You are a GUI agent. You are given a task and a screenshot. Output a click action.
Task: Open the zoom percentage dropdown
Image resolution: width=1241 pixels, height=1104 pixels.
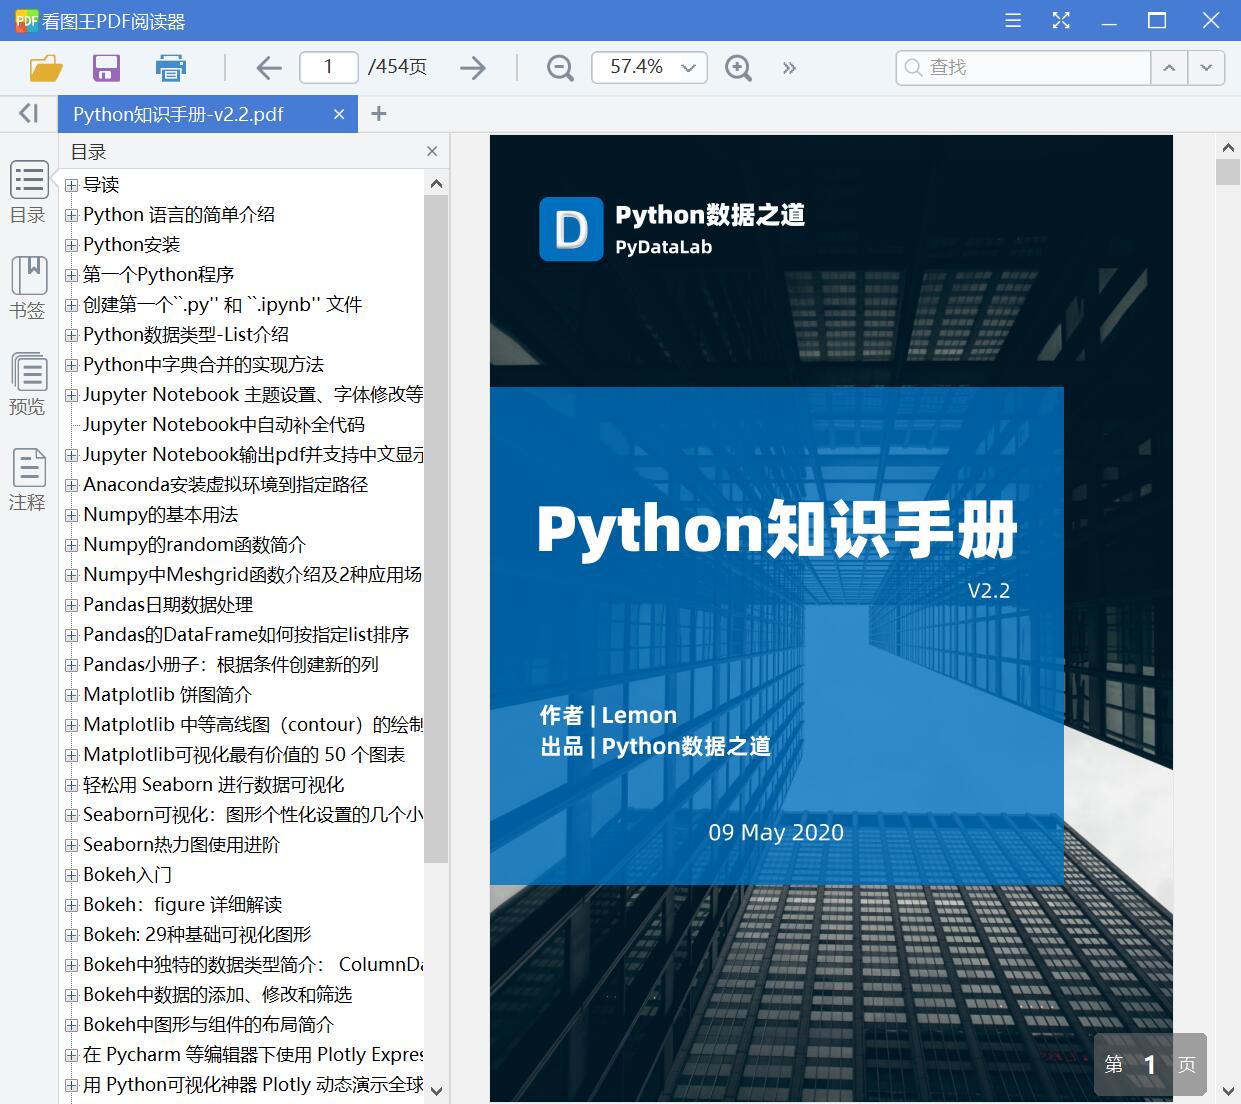click(x=687, y=67)
